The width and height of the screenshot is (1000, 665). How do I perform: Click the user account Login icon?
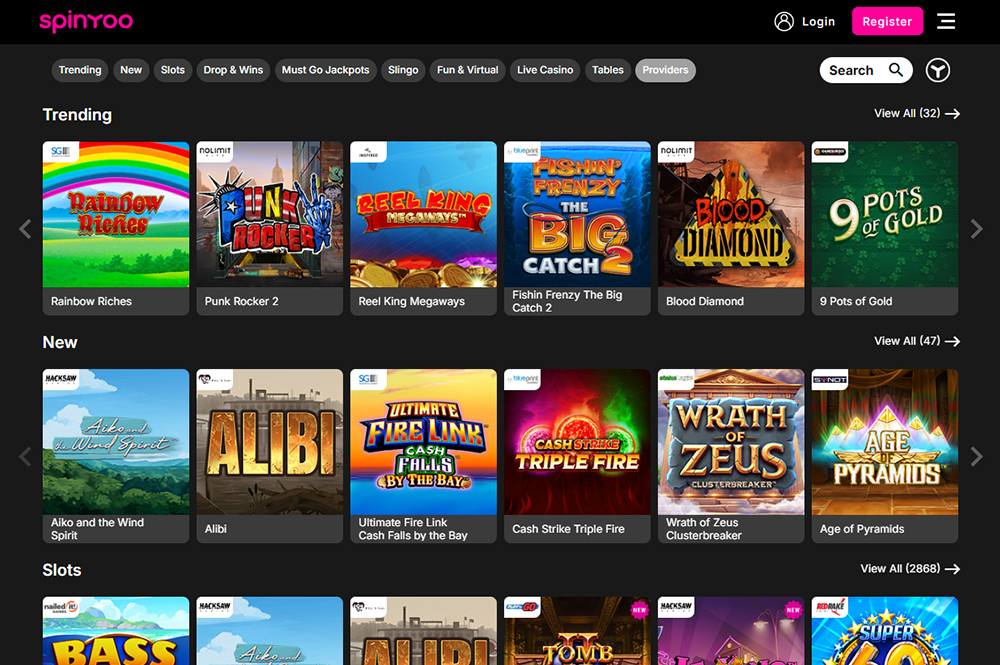click(784, 21)
